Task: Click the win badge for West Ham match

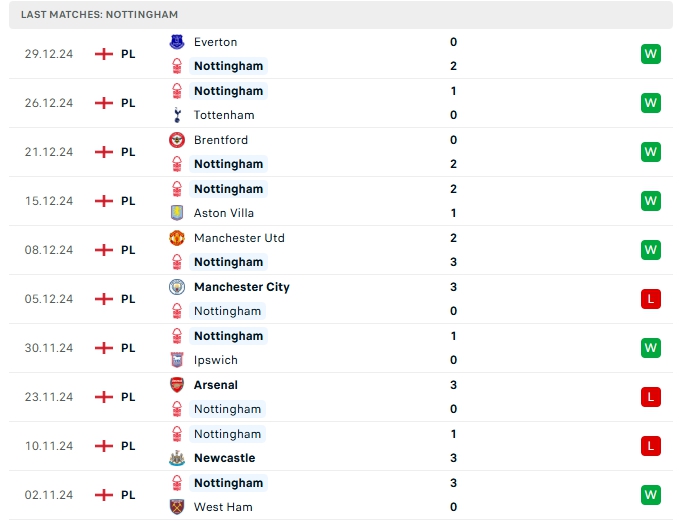Action: 651,495
